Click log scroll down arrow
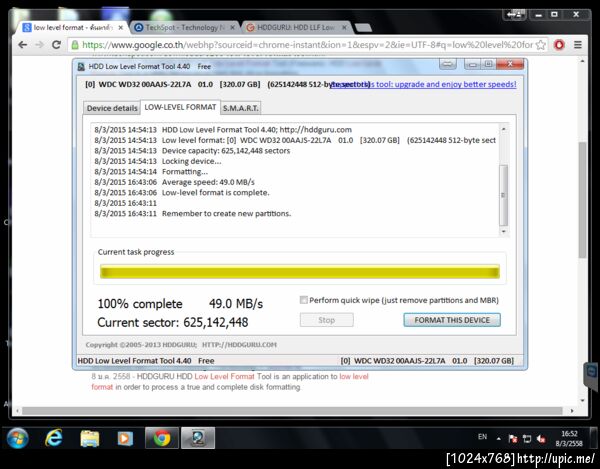This screenshot has width=600, height=469. 504,232
